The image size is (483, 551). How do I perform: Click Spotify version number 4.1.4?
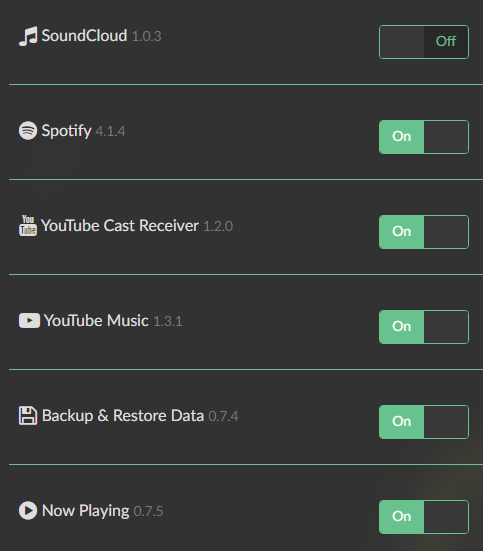click(110, 132)
